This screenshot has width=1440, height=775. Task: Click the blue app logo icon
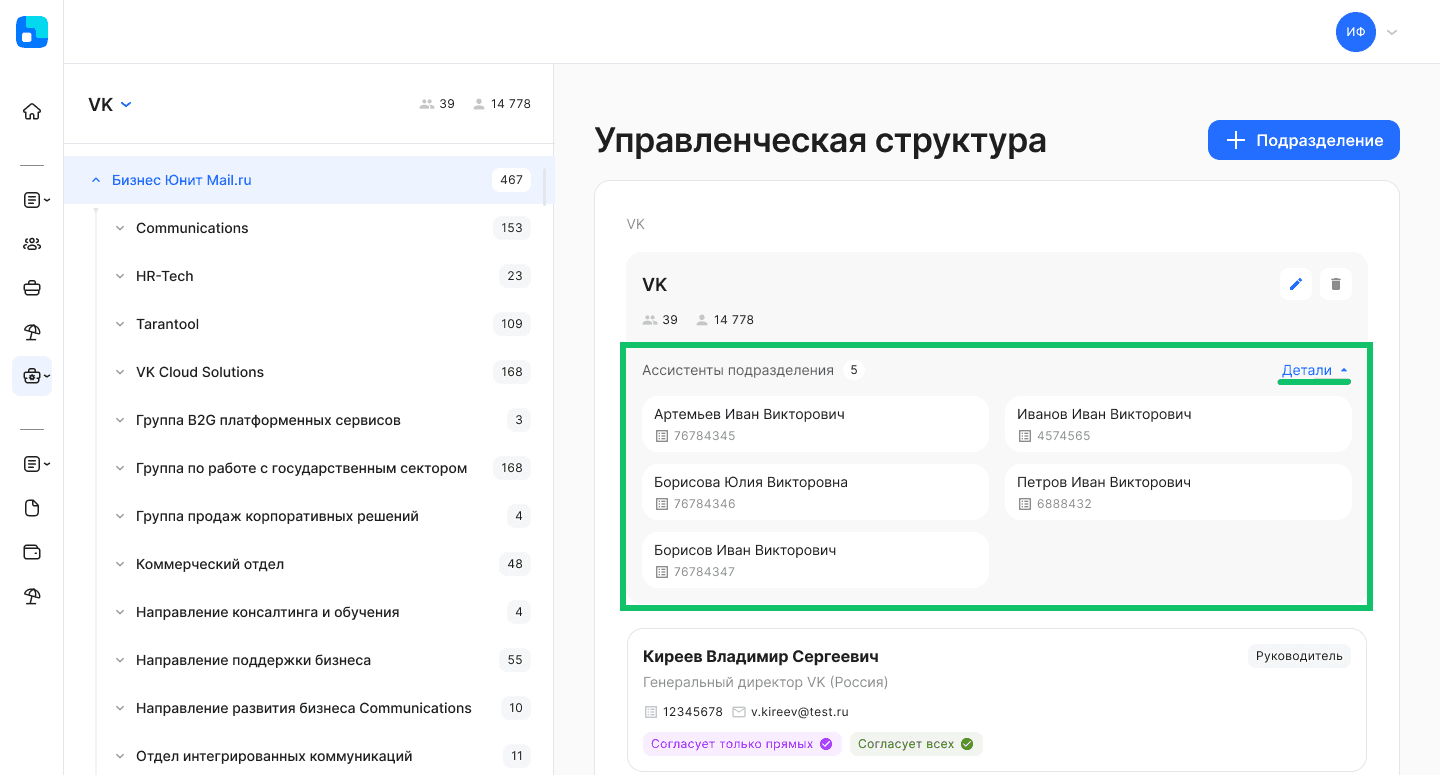pyautogui.click(x=32, y=32)
